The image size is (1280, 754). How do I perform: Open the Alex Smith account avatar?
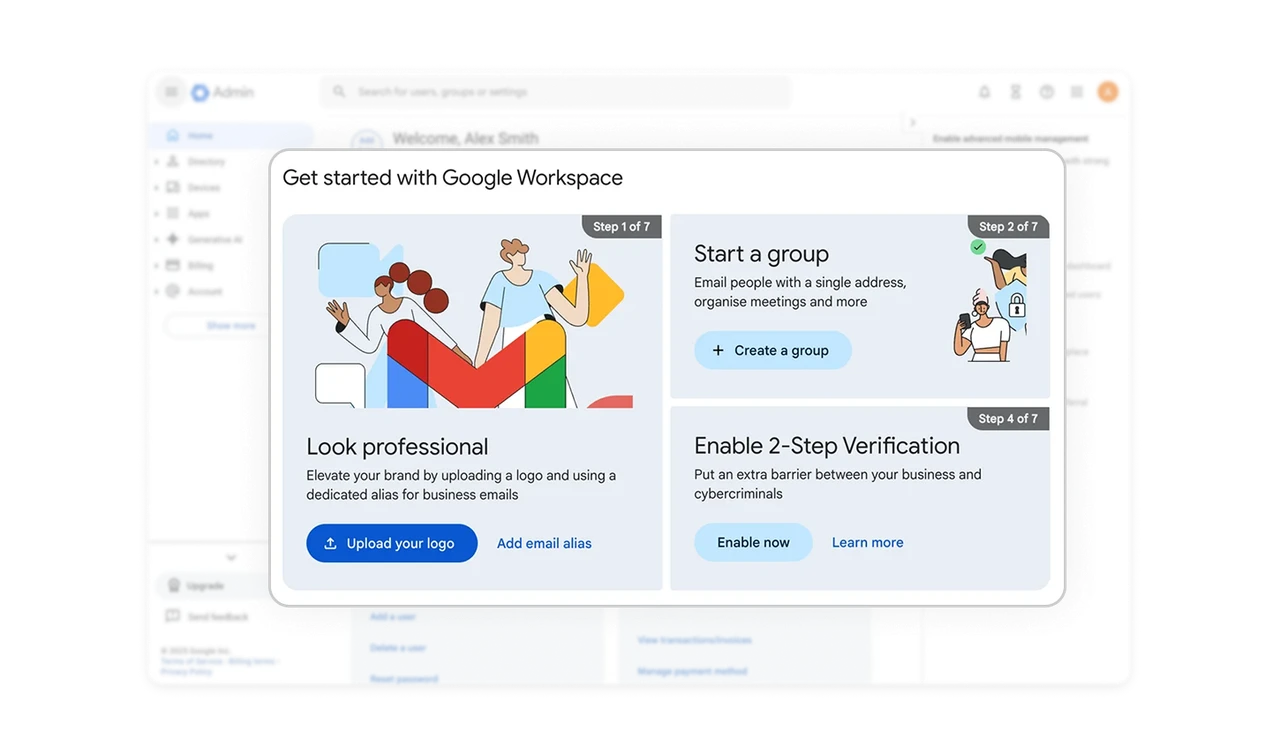tap(1107, 91)
